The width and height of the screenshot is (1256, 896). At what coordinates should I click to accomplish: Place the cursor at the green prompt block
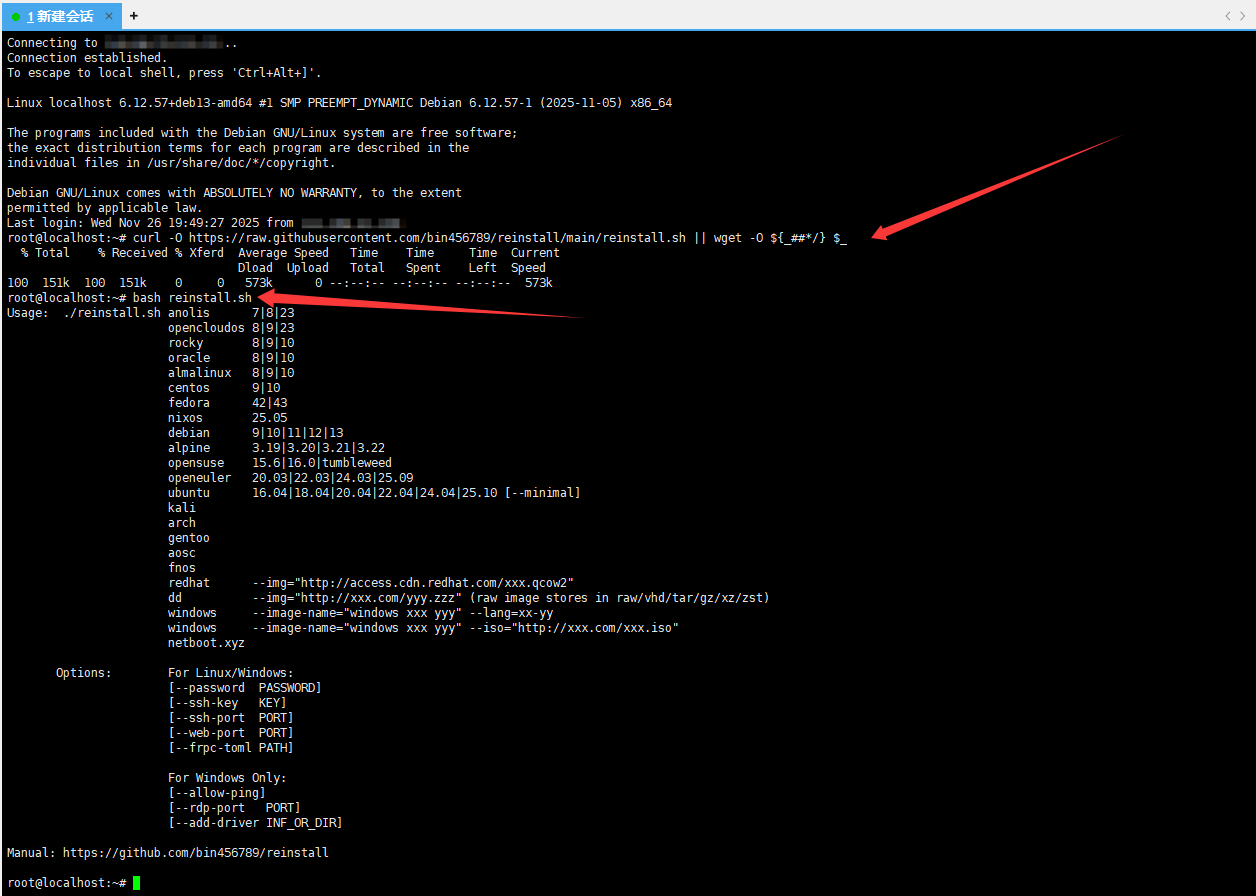pyautogui.click(x=137, y=883)
